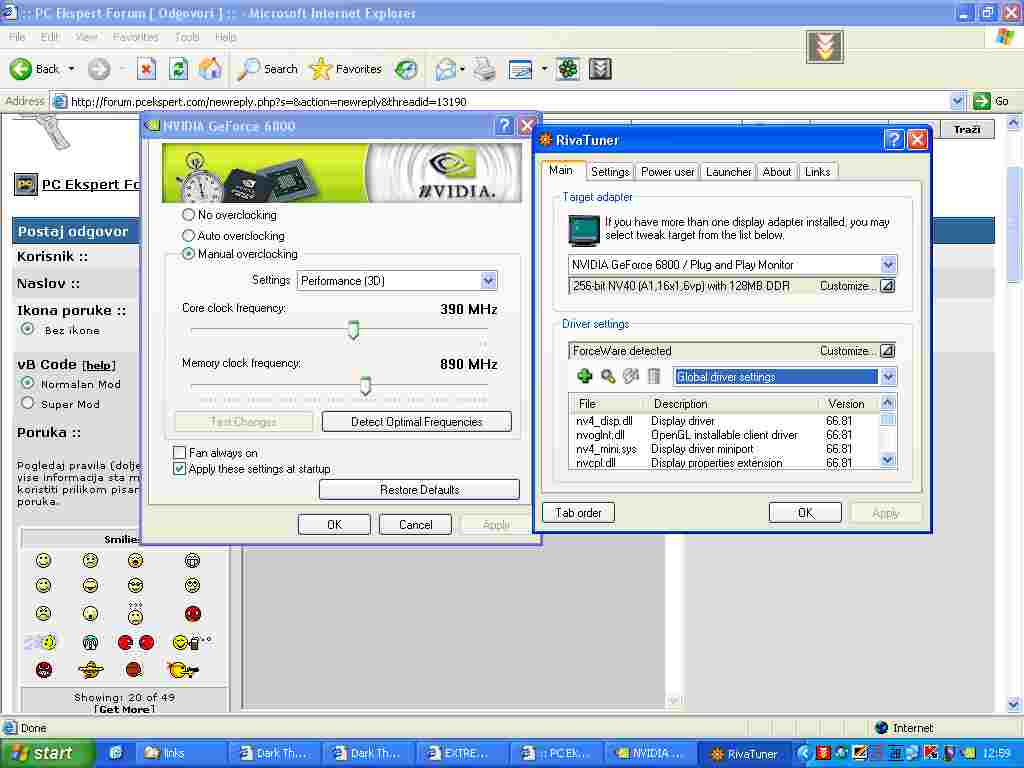Switch to the Power user tab
The width and height of the screenshot is (1024, 768).
667,172
